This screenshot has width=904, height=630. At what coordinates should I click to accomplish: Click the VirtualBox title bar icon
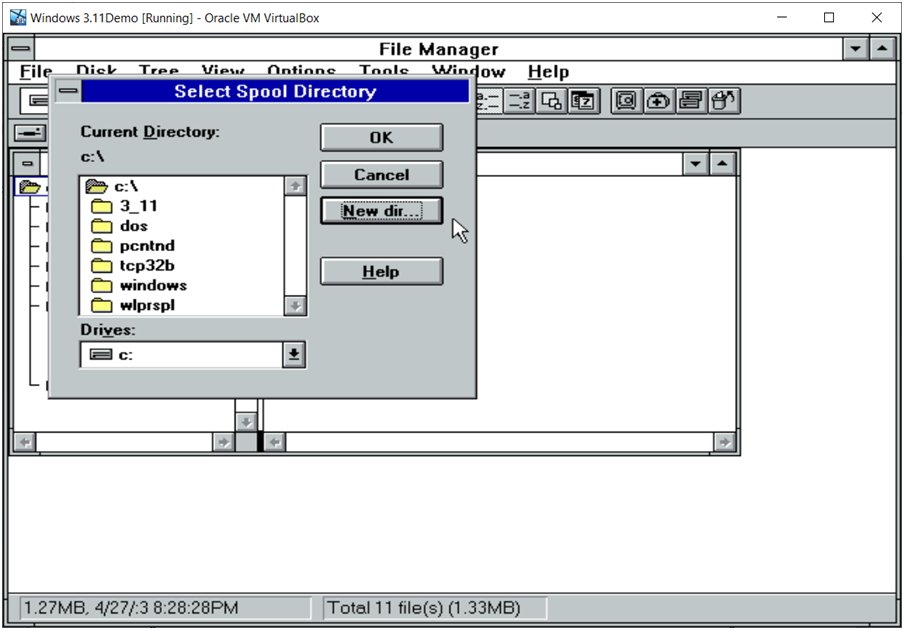coord(18,17)
